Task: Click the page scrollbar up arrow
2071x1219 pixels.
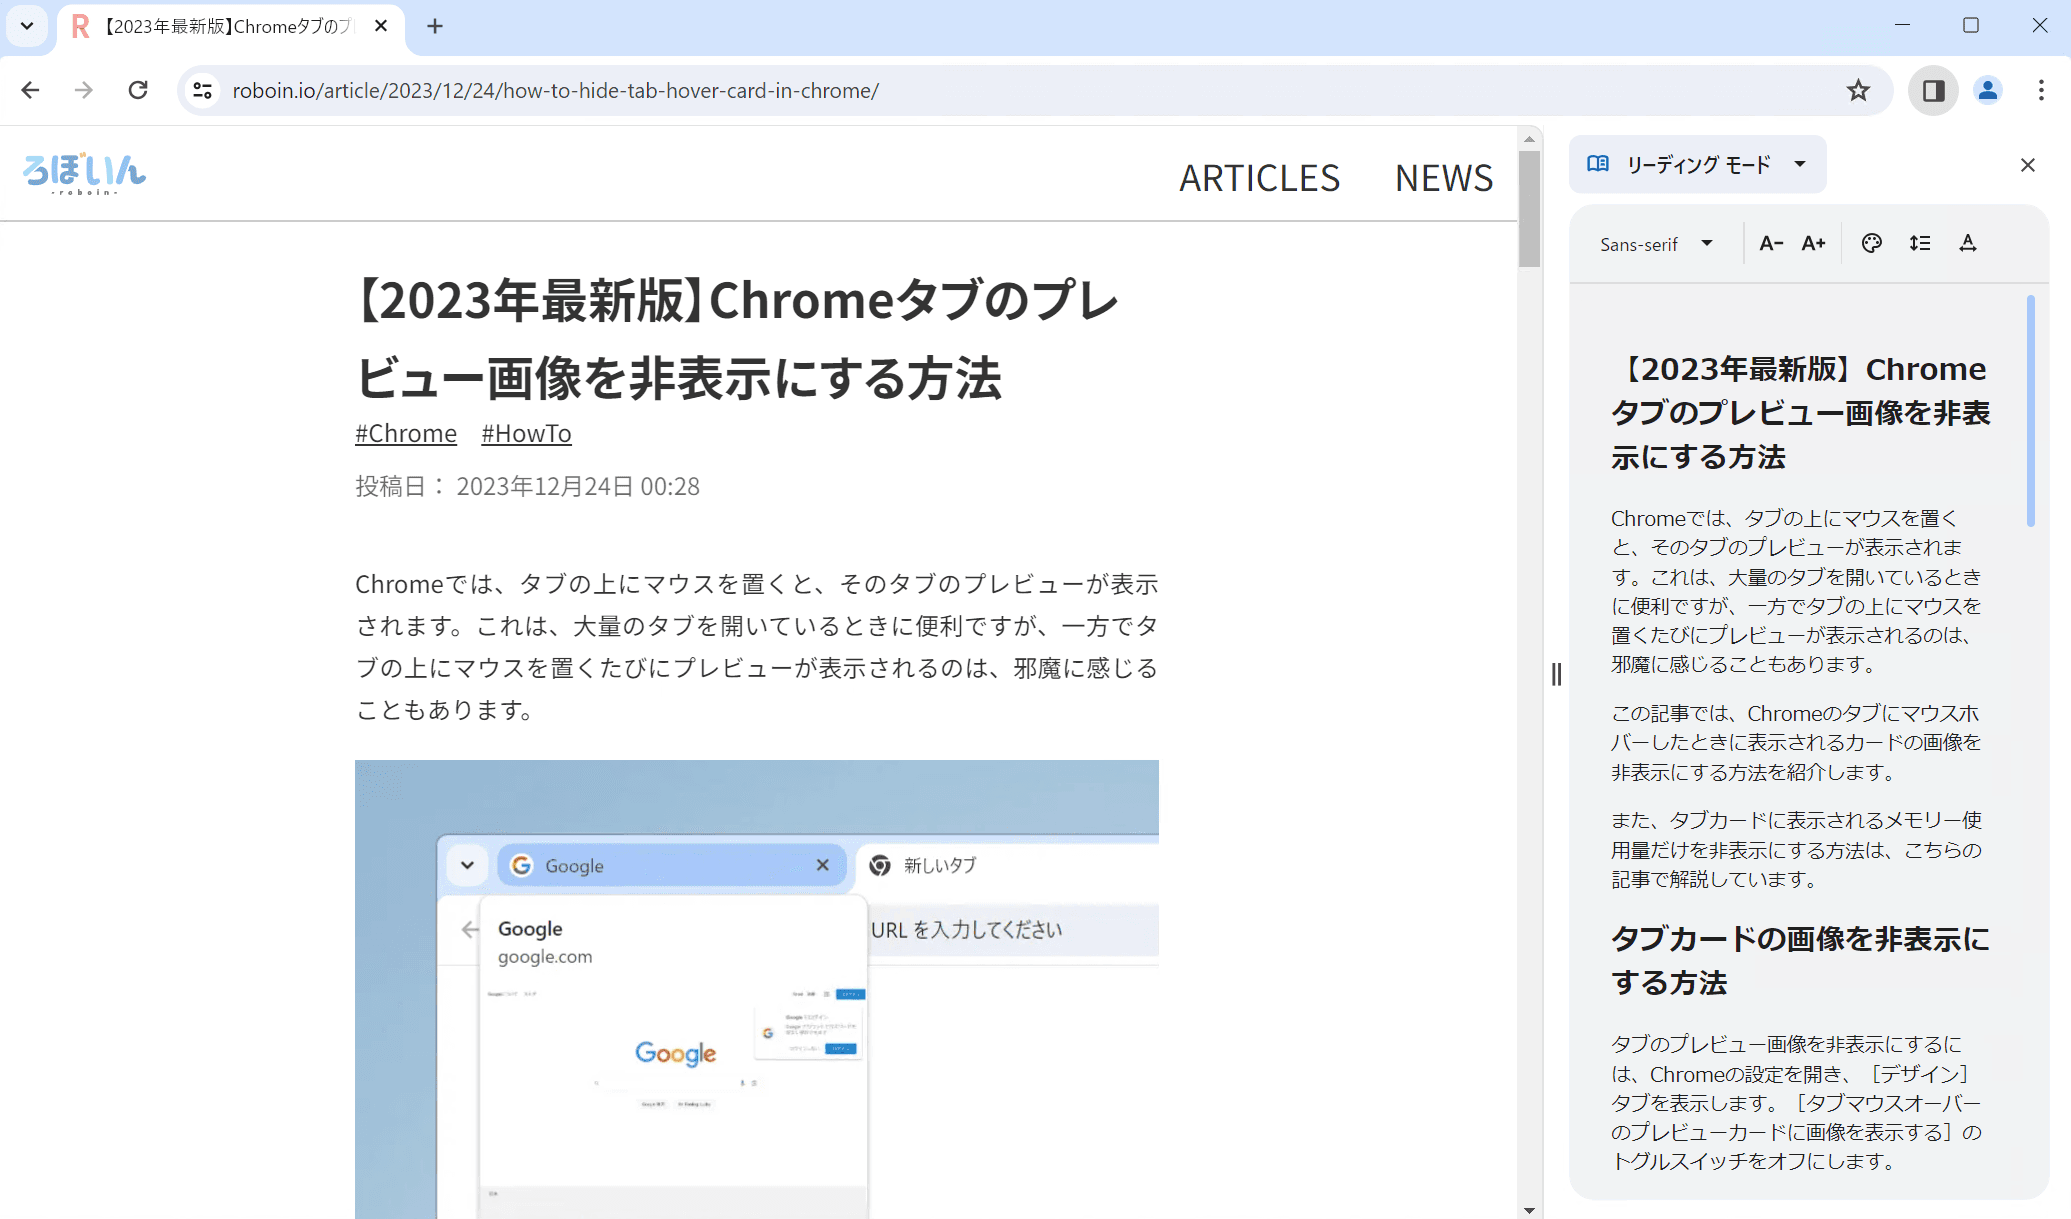Action: click(1529, 138)
